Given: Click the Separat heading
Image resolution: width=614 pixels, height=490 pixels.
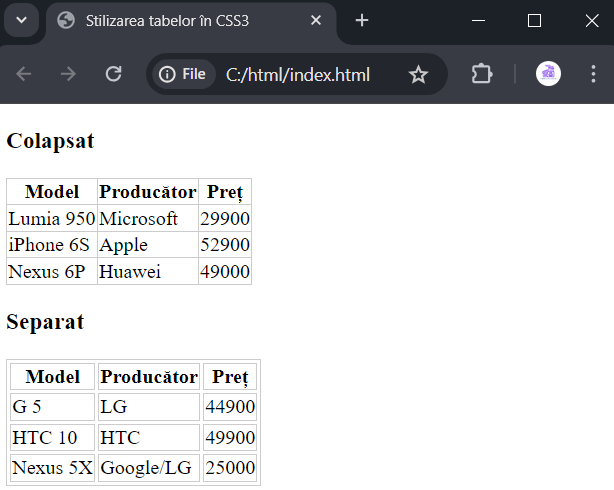Looking at the screenshot, I should click(45, 322).
